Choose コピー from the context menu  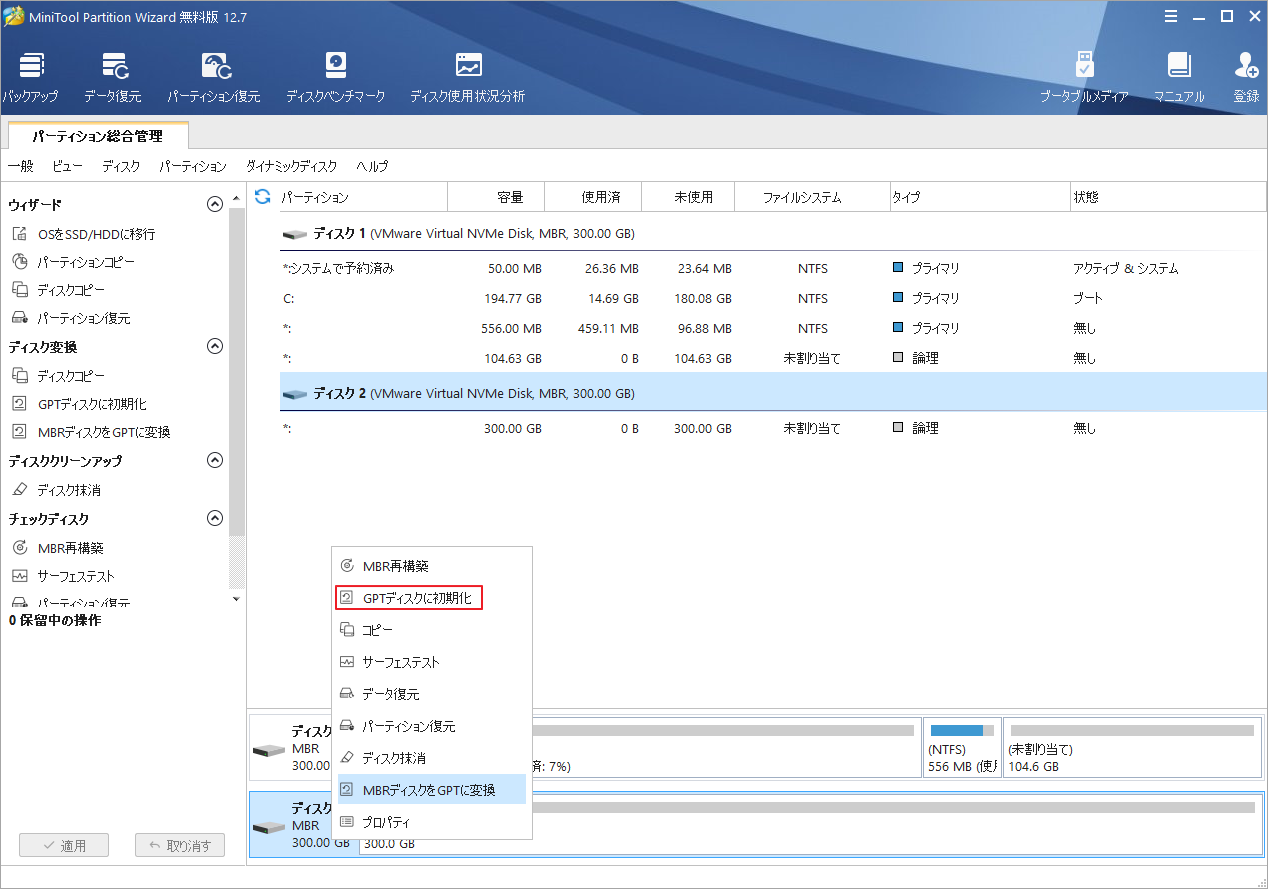click(x=431, y=630)
